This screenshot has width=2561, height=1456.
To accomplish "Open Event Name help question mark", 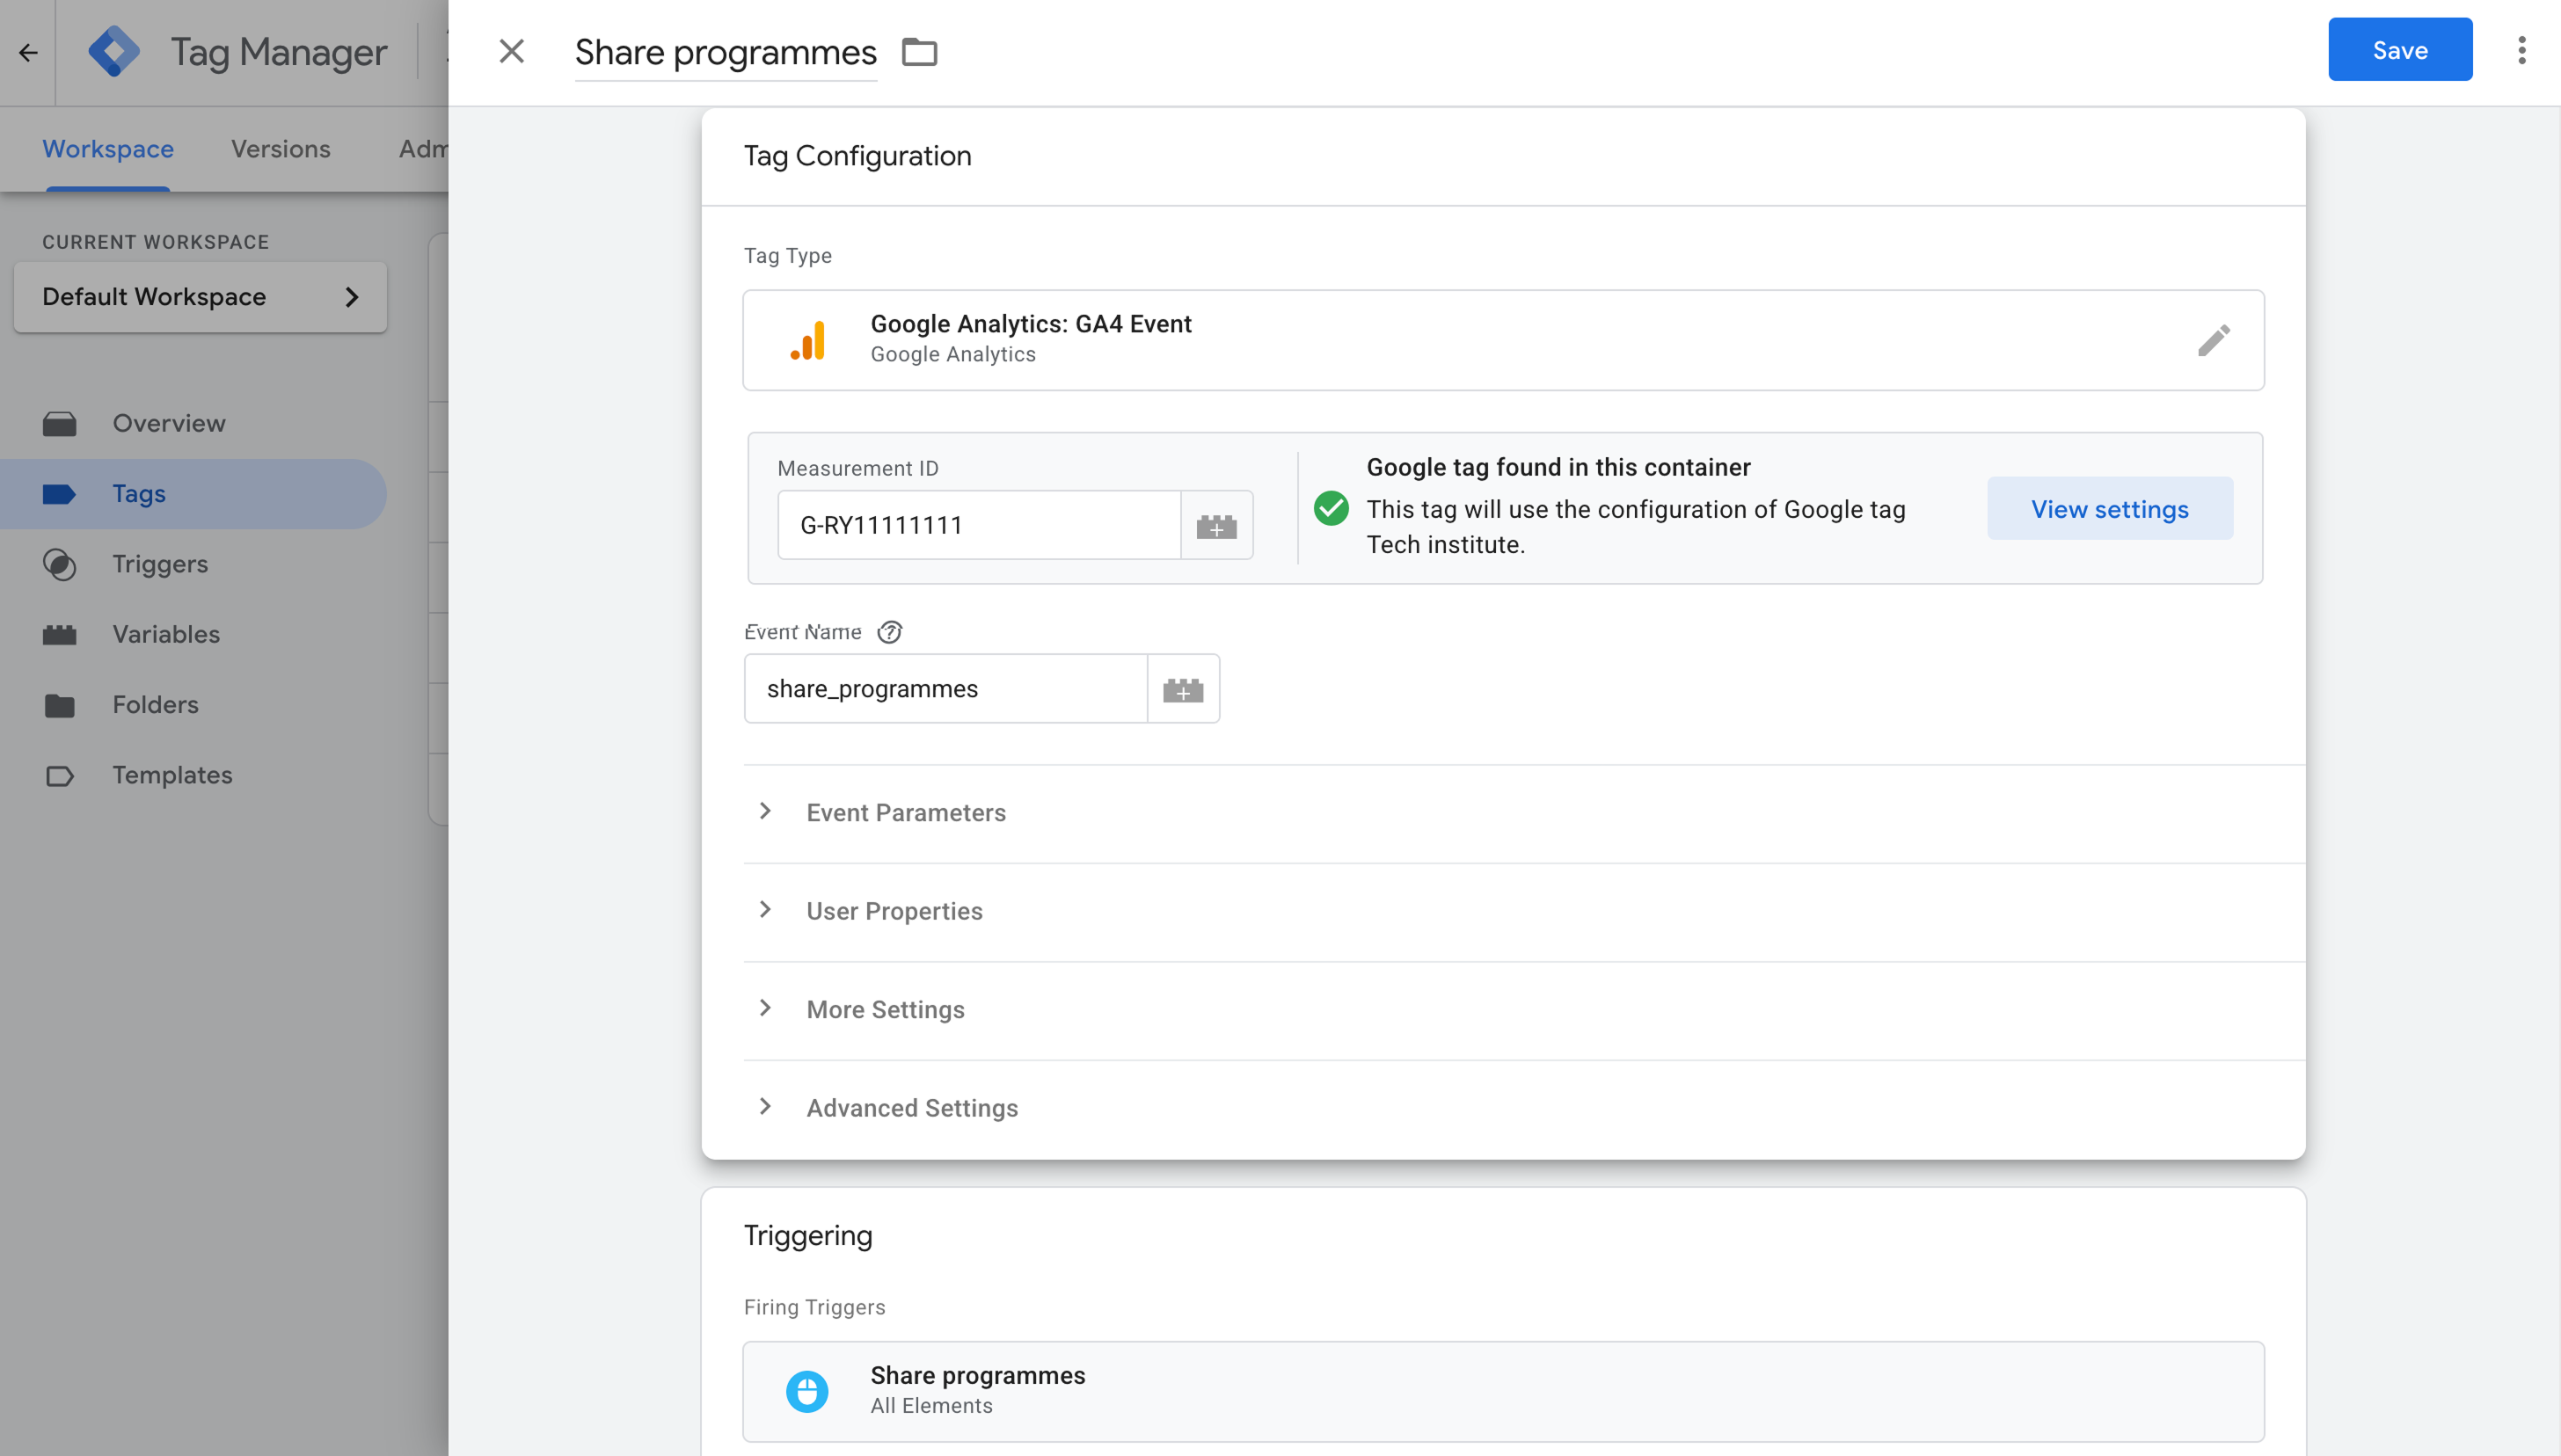I will 889,632.
